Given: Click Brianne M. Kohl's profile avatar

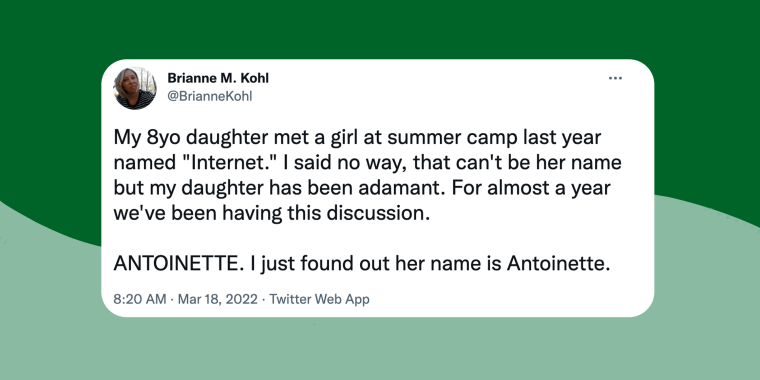Looking at the screenshot, I should click(x=135, y=88).
